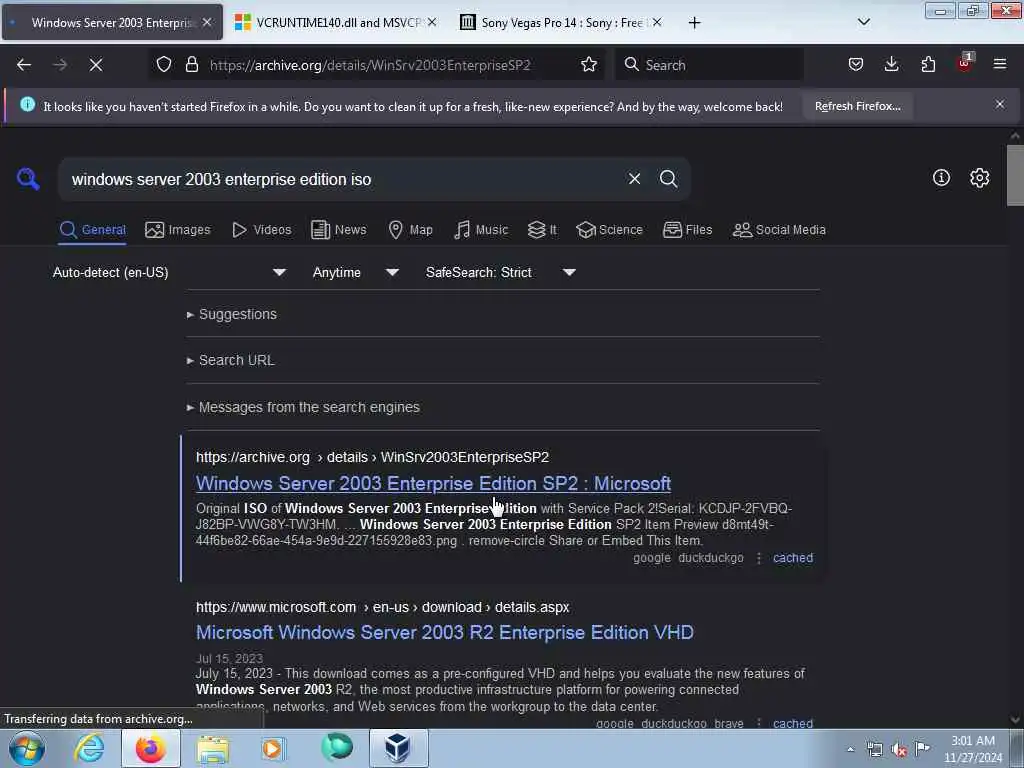Open search preferences gear icon

[979, 178]
